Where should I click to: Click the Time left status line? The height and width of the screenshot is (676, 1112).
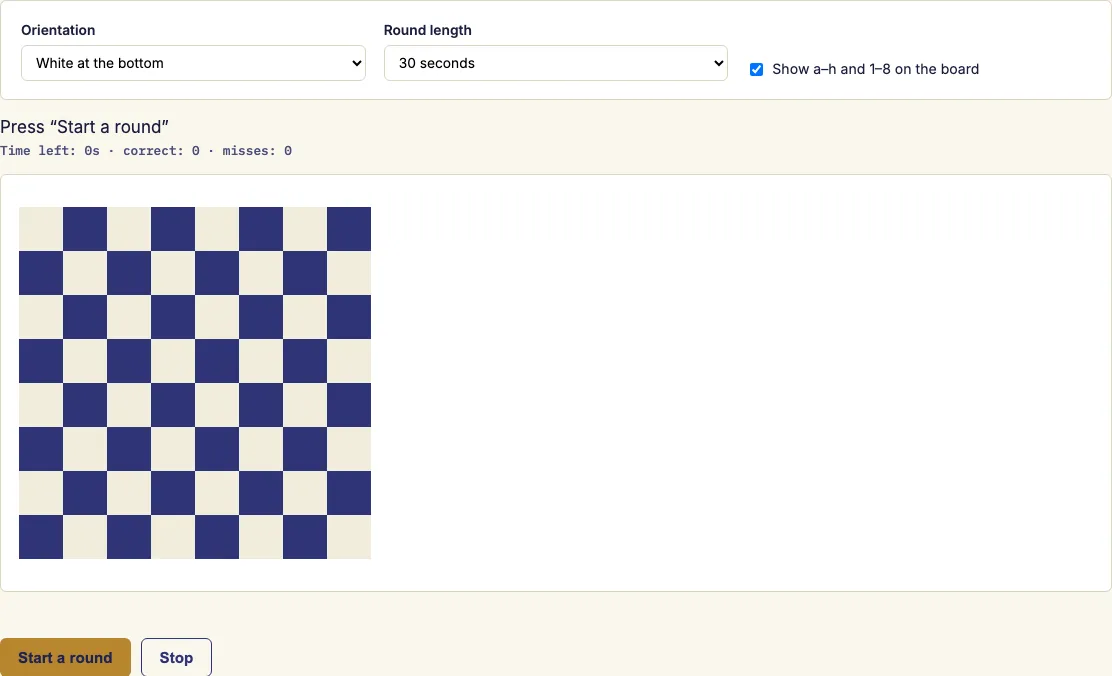146,150
